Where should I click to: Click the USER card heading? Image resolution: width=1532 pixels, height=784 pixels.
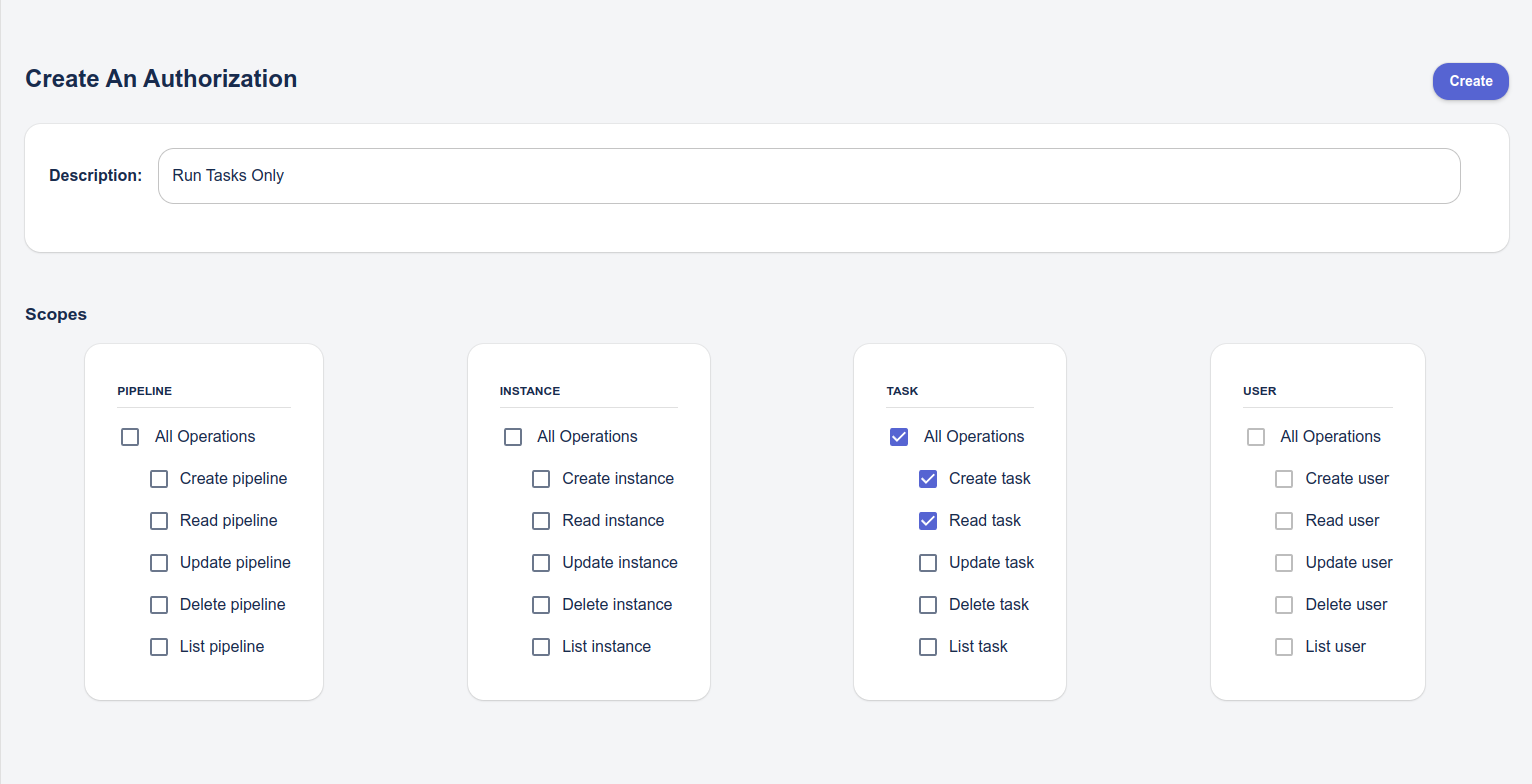coord(1259,391)
